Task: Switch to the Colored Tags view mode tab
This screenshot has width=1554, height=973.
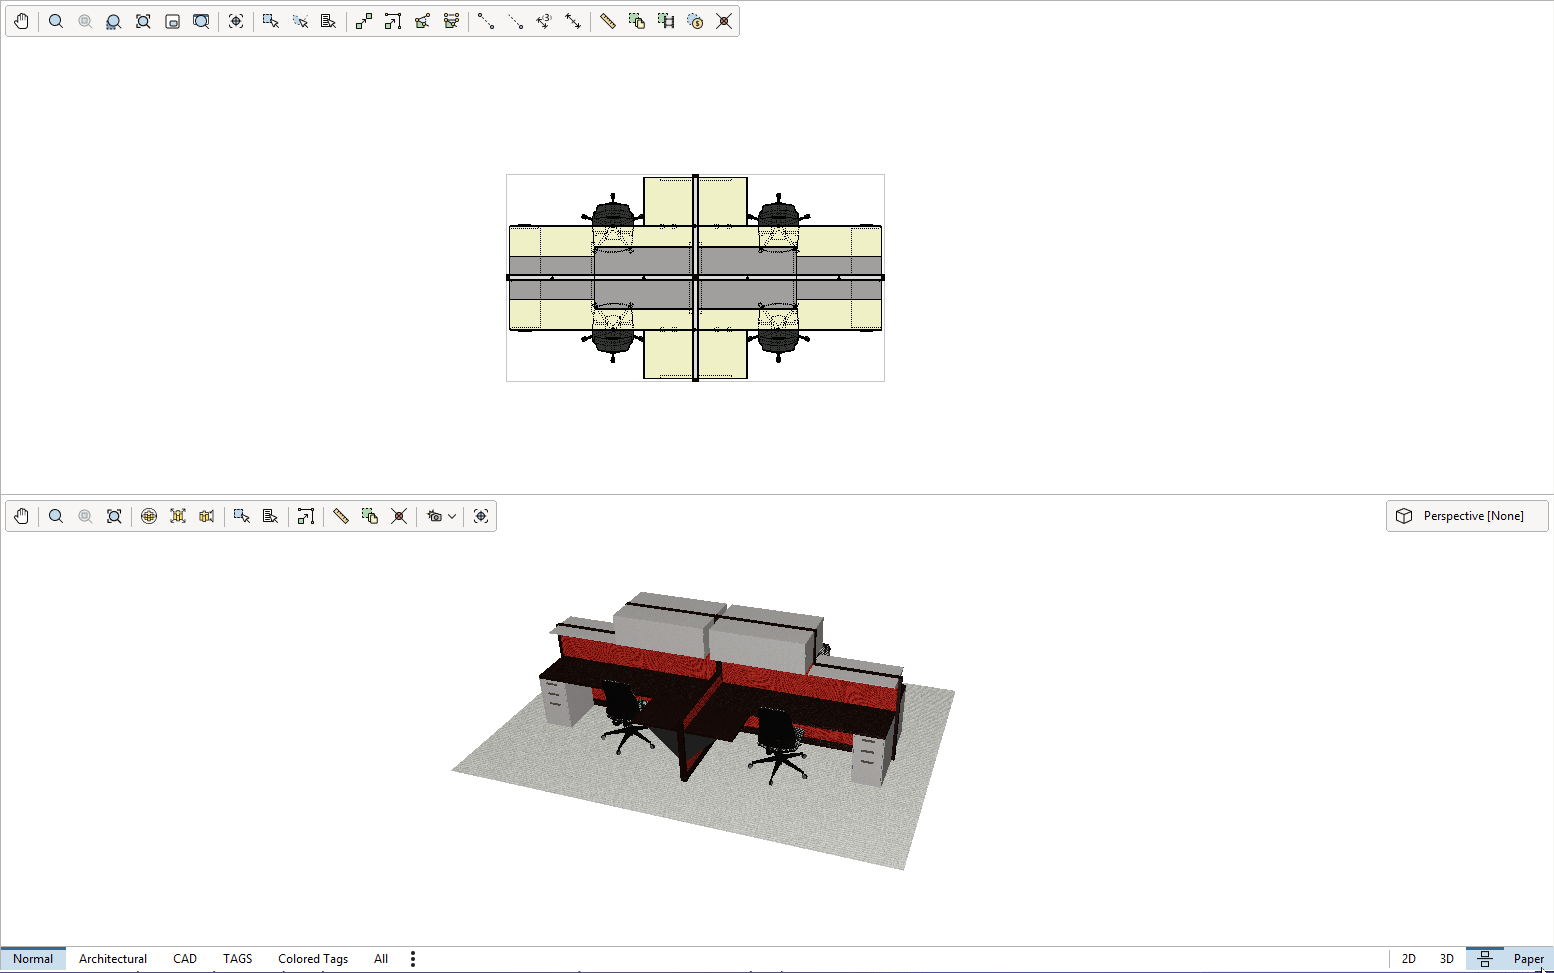Action: (313, 959)
